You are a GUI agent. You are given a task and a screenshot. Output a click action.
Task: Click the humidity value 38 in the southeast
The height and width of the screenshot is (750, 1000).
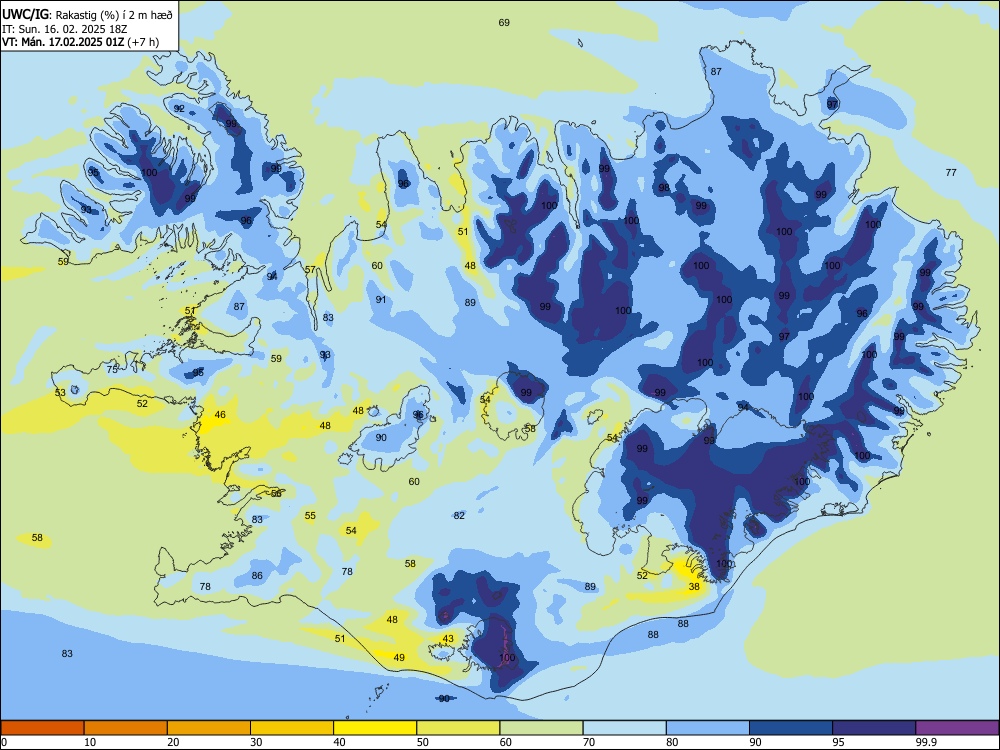[x=695, y=587]
